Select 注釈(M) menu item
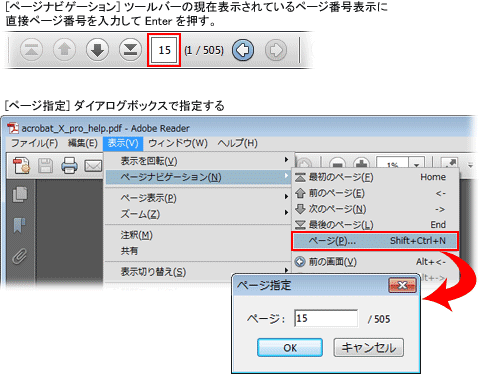The image size is (481, 374). pos(199,235)
